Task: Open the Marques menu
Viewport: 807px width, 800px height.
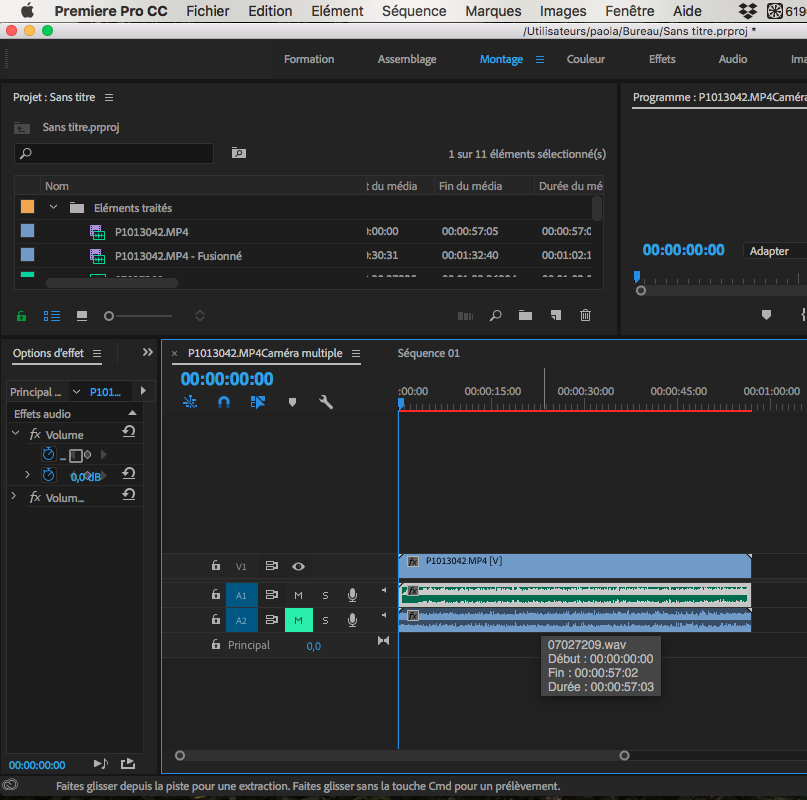Action: [493, 11]
